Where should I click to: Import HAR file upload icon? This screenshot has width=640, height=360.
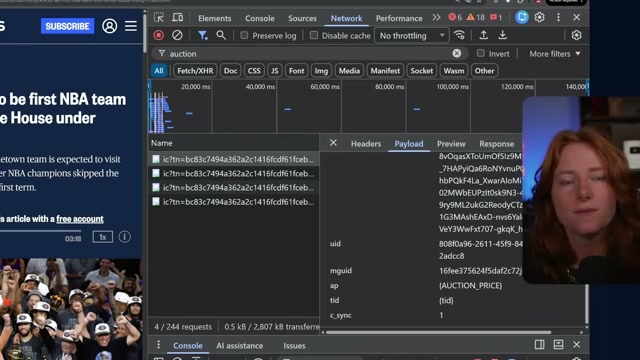click(x=484, y=36)
